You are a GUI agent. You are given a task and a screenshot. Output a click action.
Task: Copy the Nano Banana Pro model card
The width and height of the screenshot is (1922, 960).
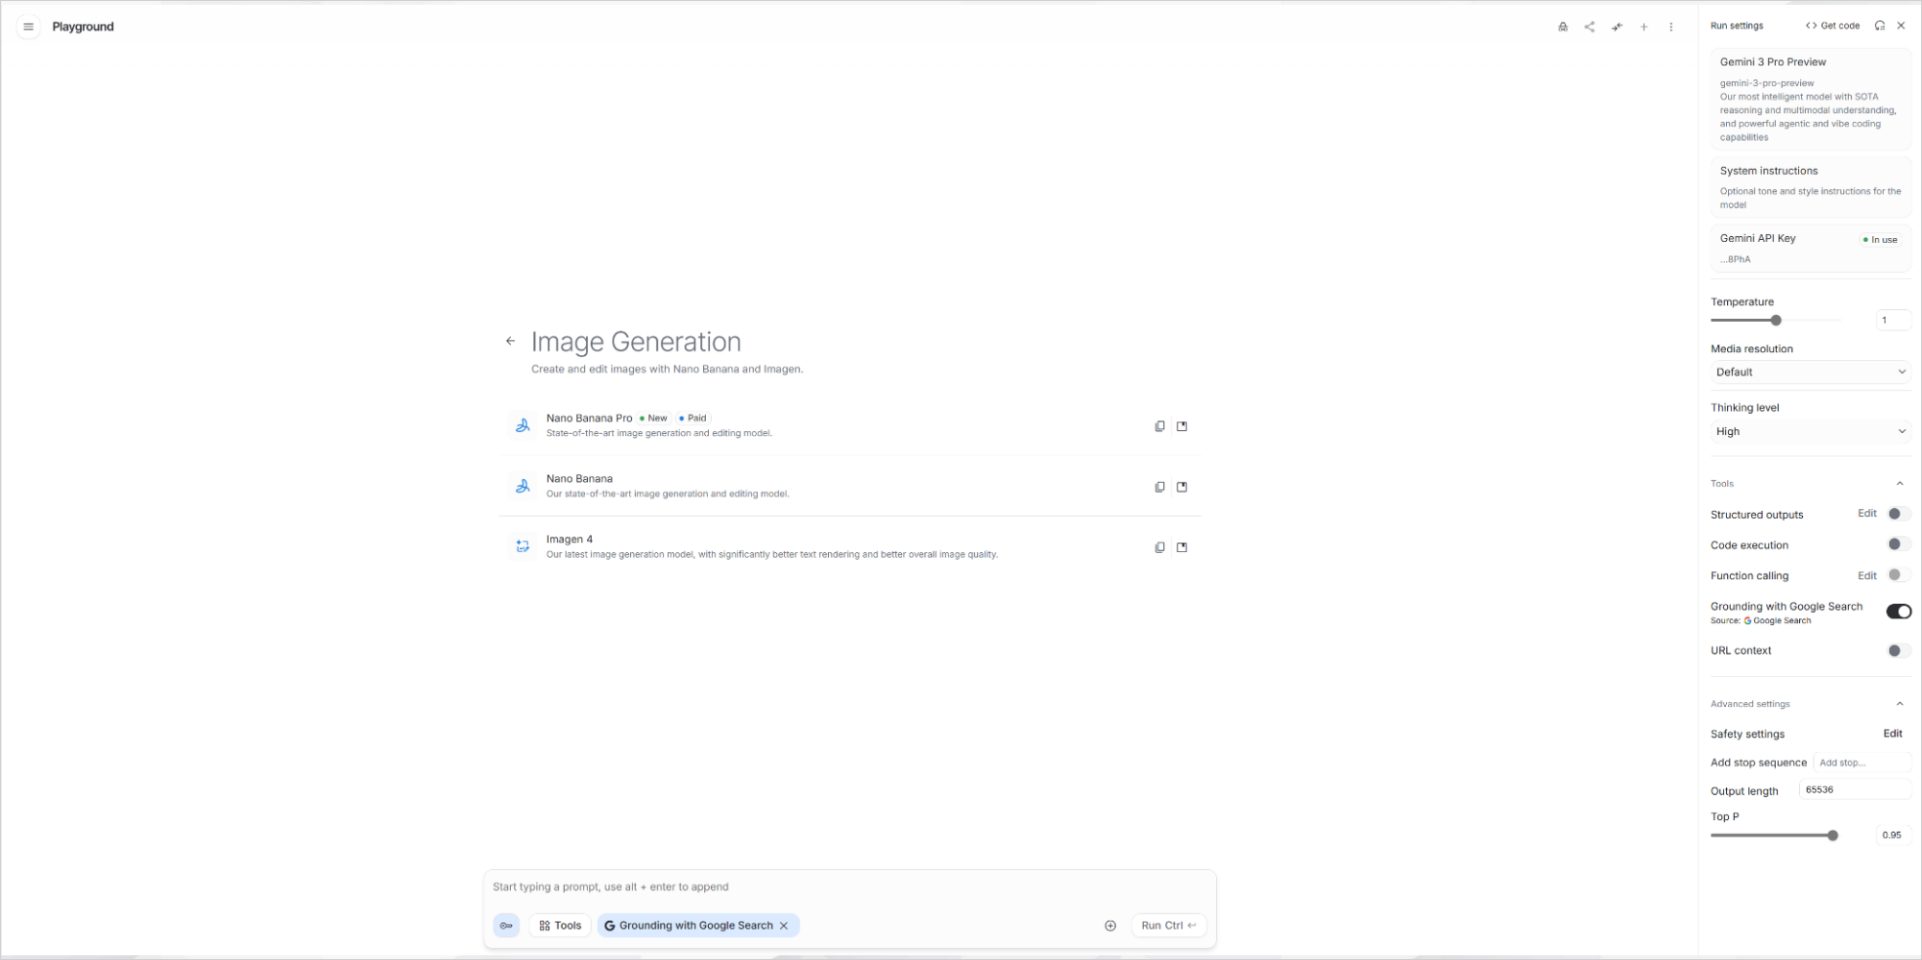[x=1159, y=426]
